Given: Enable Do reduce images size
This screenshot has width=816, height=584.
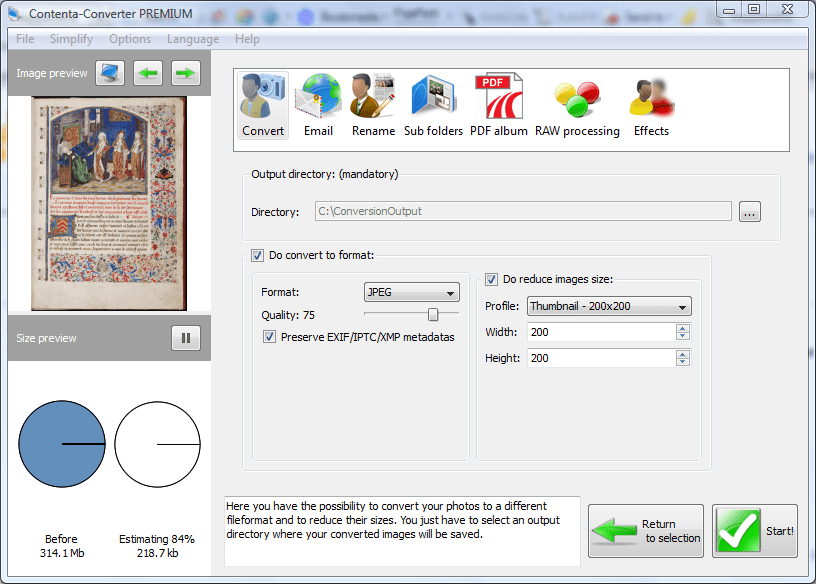Looking at the screenshot, I should click(x=490, y=280).
